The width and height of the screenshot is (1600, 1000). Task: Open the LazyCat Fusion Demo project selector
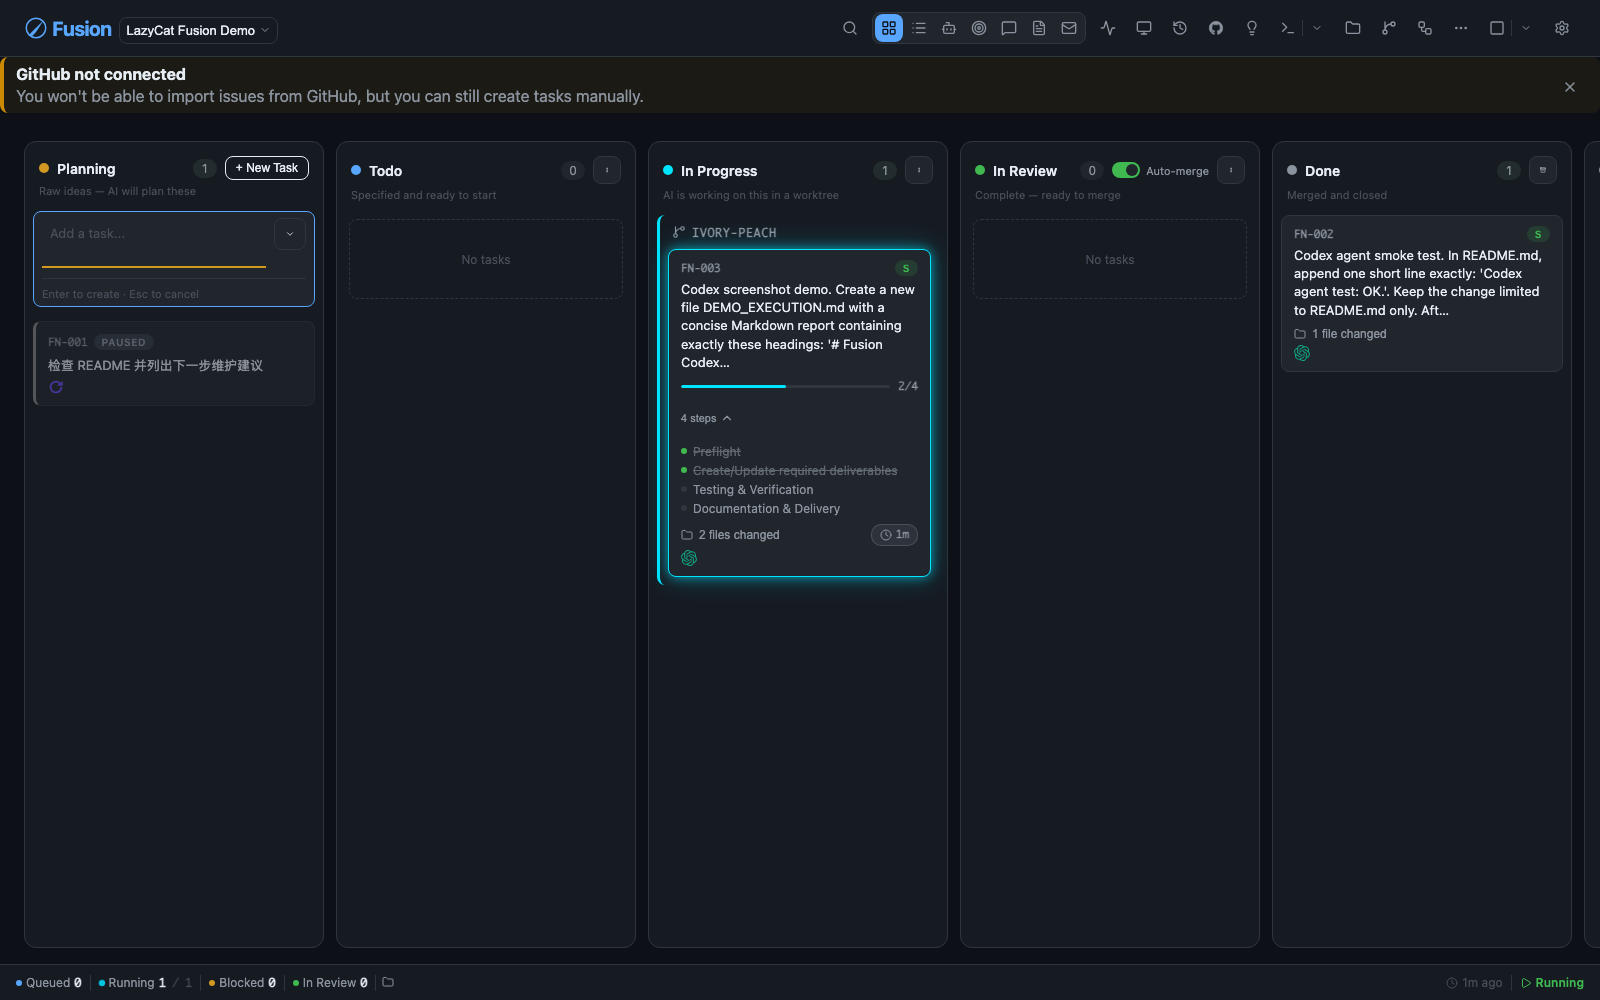(x=198, y=30)
